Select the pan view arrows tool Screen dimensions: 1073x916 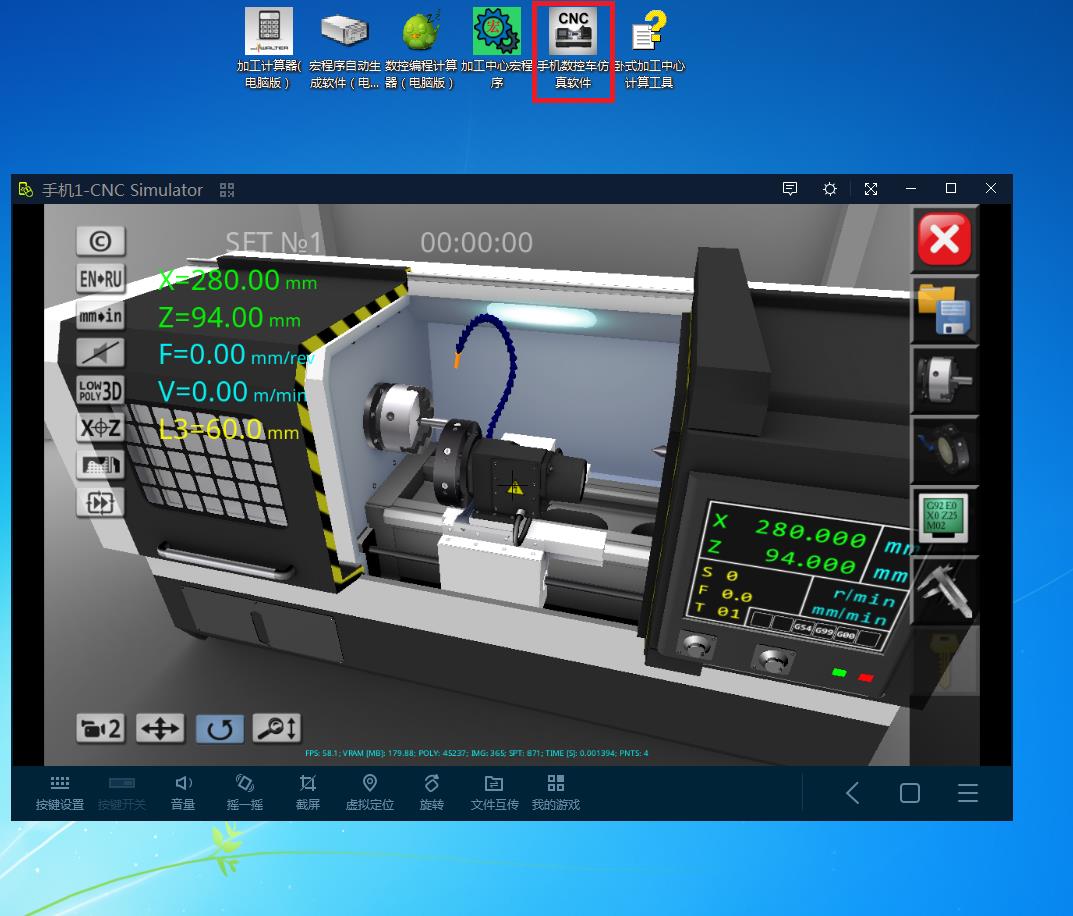[x=160, y=728]
